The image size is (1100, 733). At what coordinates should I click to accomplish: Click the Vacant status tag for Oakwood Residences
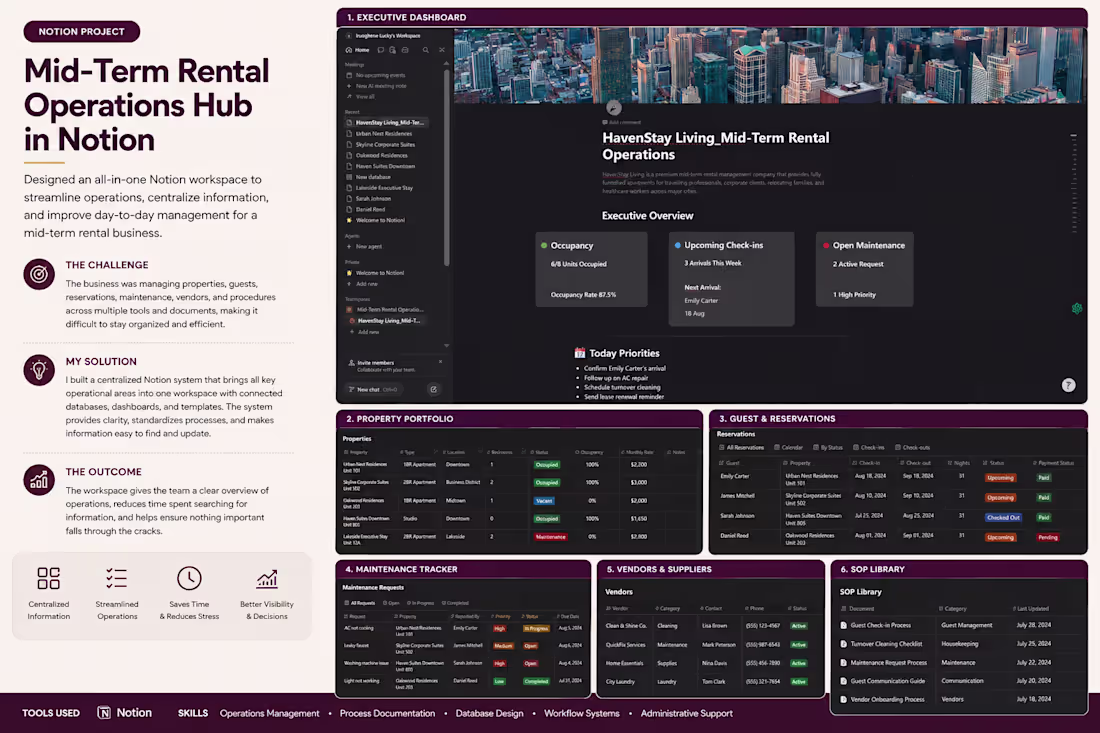pyautogui.click(x=544, y=501)
